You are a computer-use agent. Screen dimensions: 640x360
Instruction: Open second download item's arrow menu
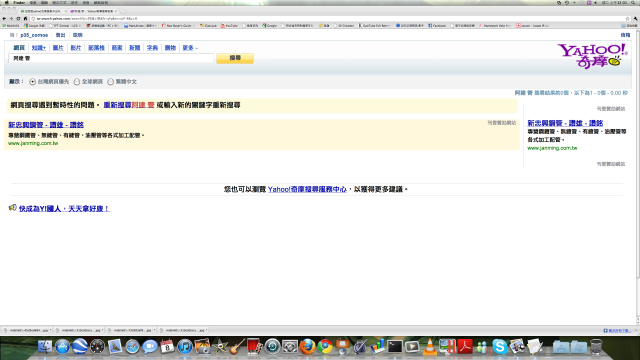(102, 330)
